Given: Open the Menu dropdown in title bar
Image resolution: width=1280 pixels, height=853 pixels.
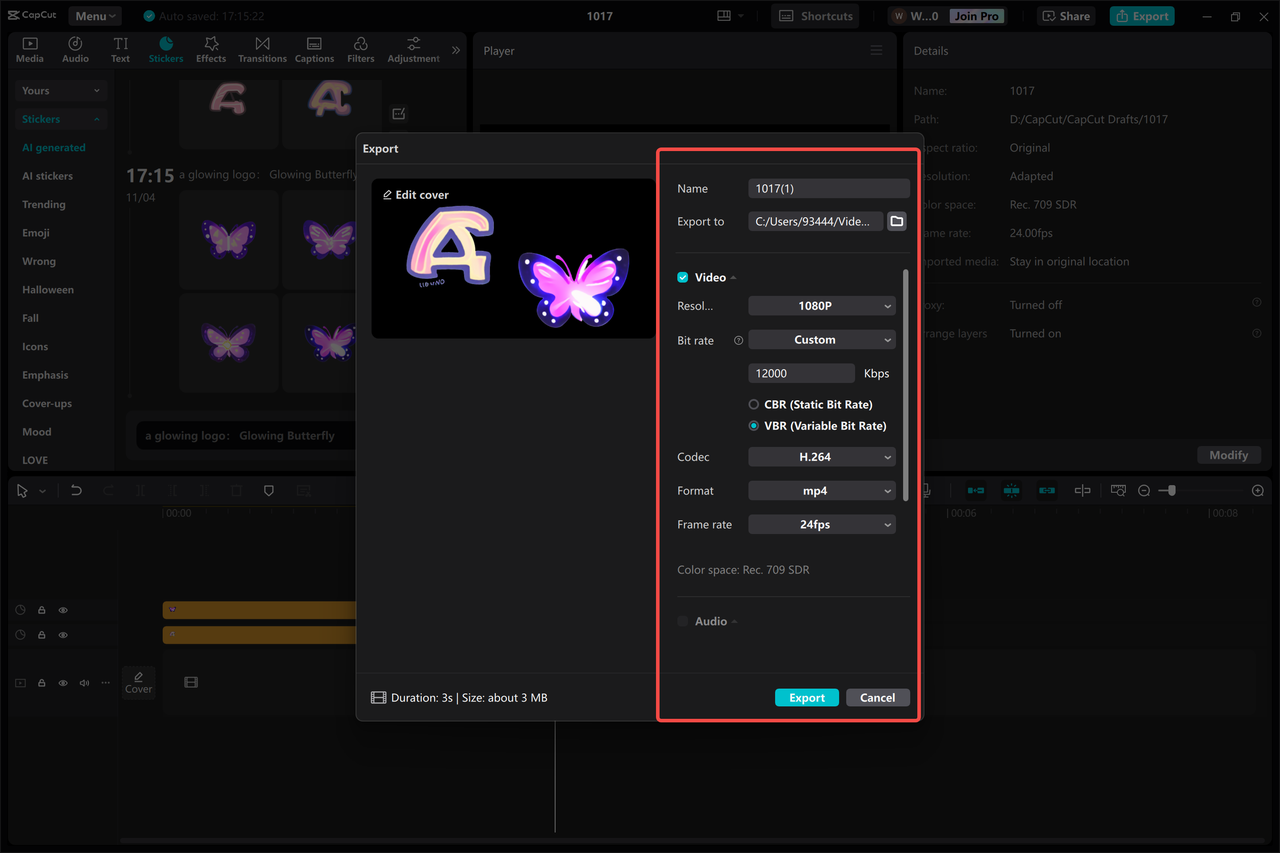Looking at the screenshot, I should click(x=94, y=16).
